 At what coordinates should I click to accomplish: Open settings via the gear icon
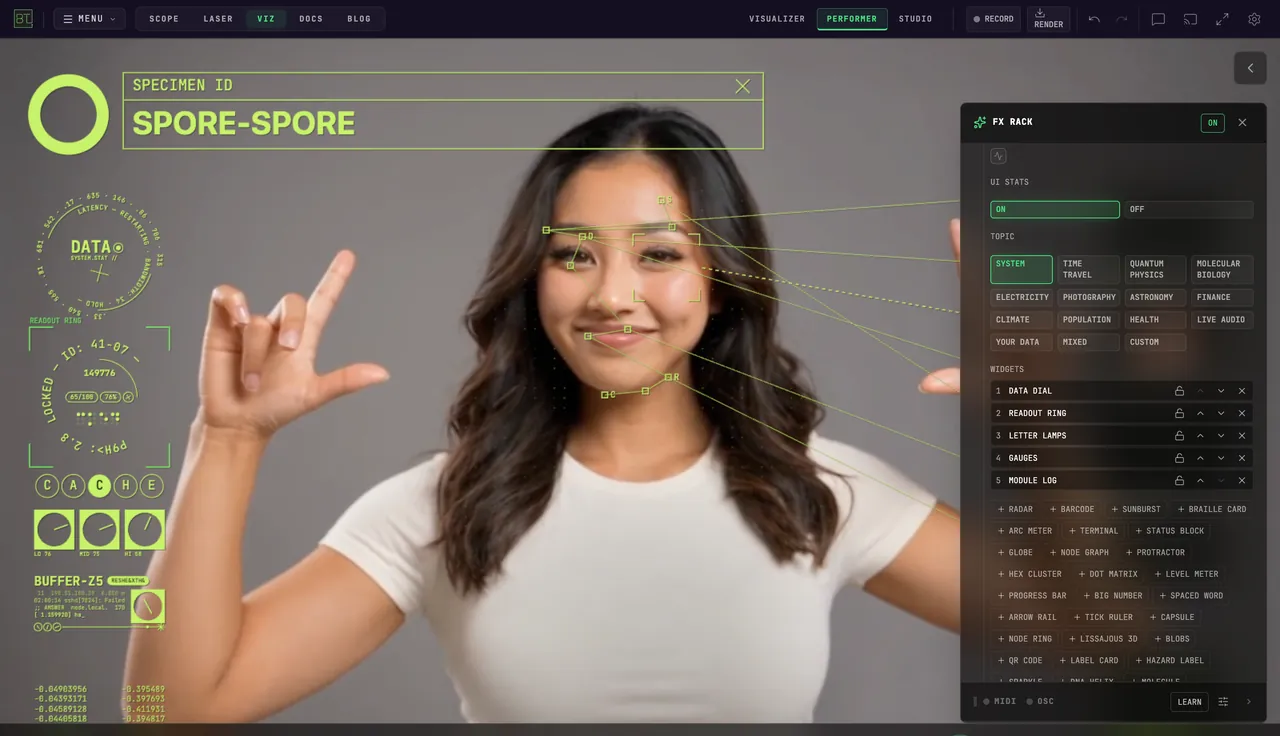click(1254, 19)
